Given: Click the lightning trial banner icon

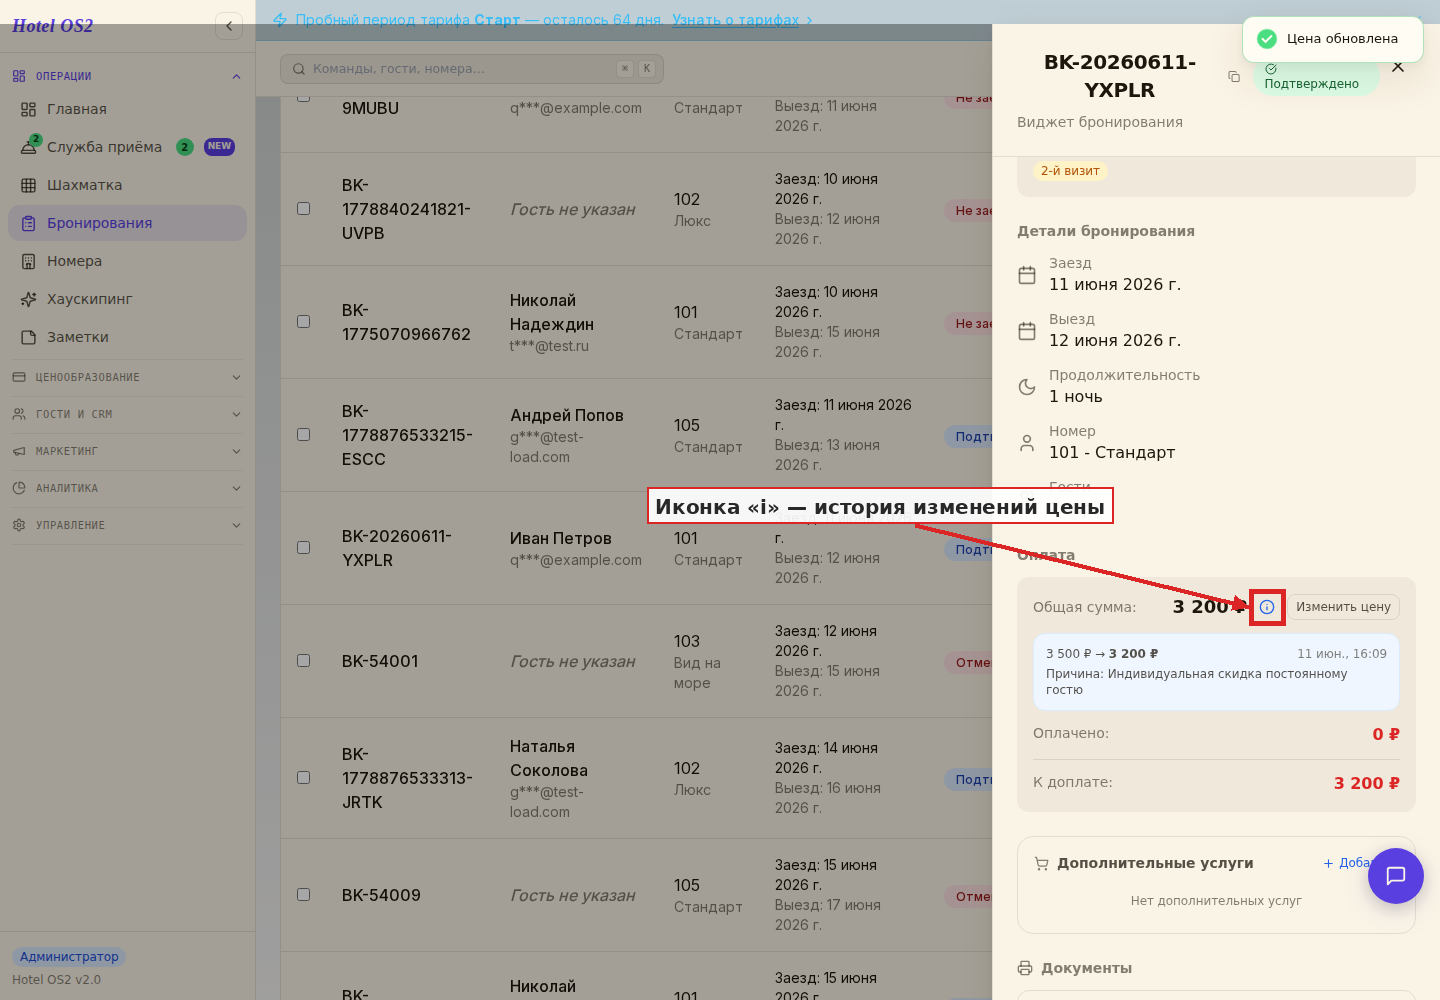Looking at the screenshot, I should (280, 20).
